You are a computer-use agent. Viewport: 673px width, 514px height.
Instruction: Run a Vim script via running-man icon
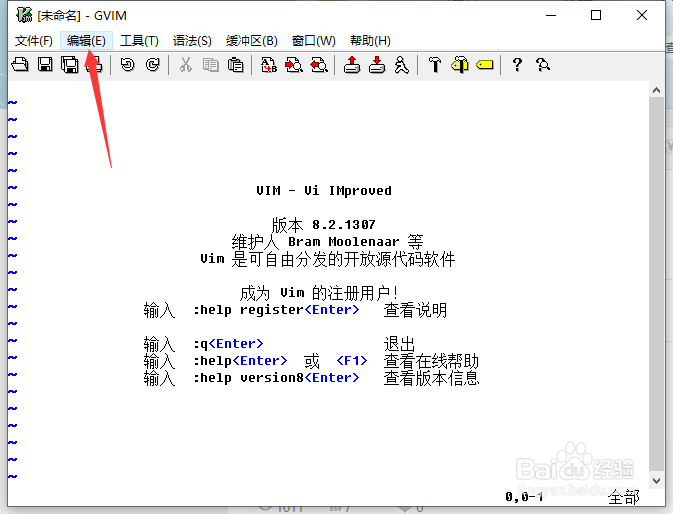point(402,65)
